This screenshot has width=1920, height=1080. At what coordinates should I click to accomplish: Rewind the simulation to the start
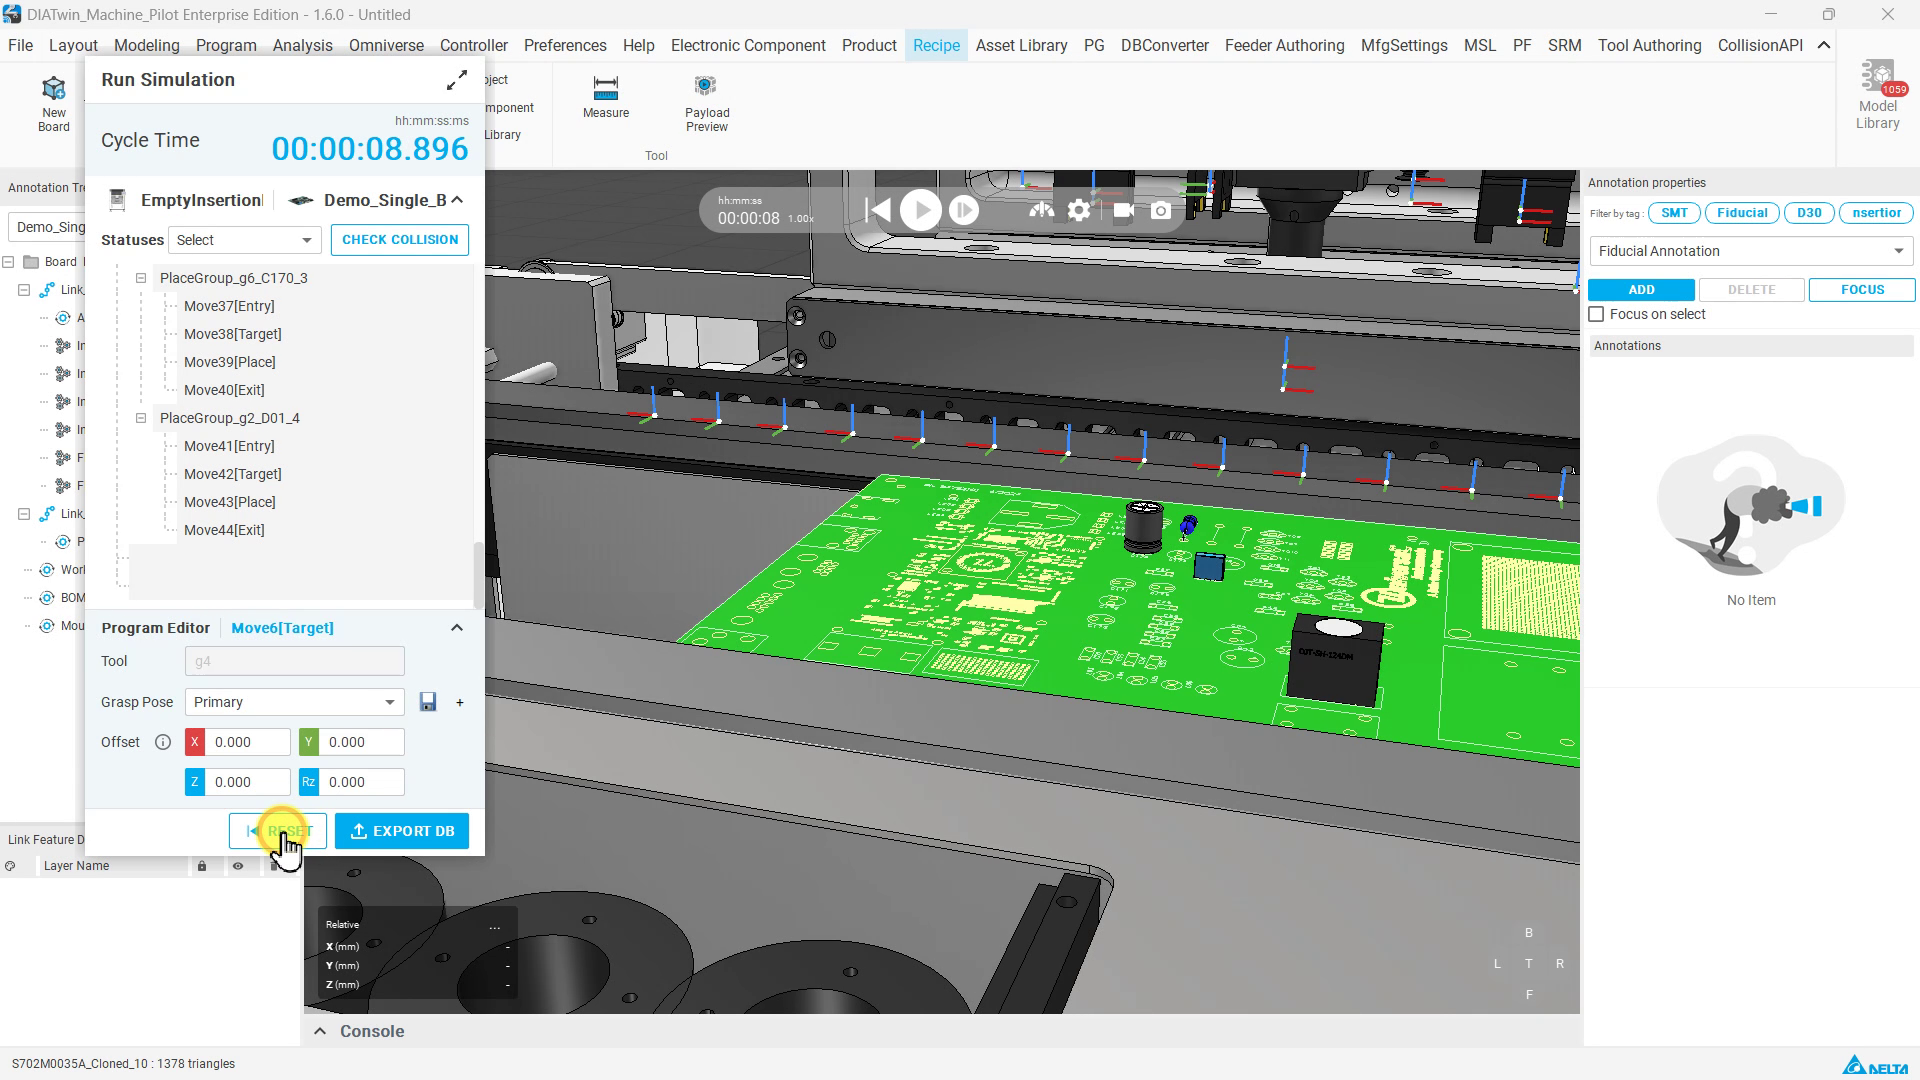878,210
